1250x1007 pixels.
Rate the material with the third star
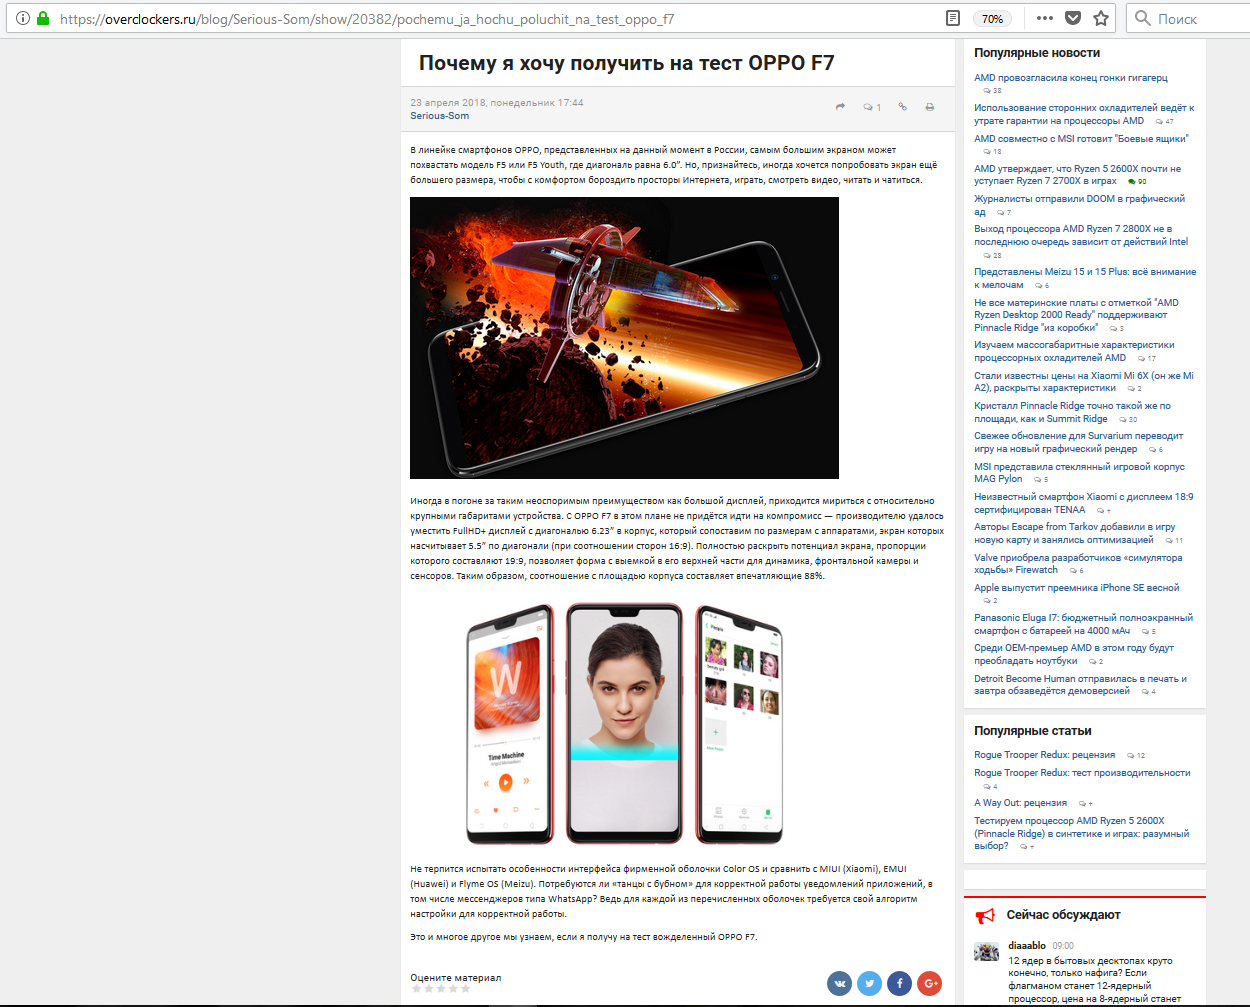click(x=441, y=989)
